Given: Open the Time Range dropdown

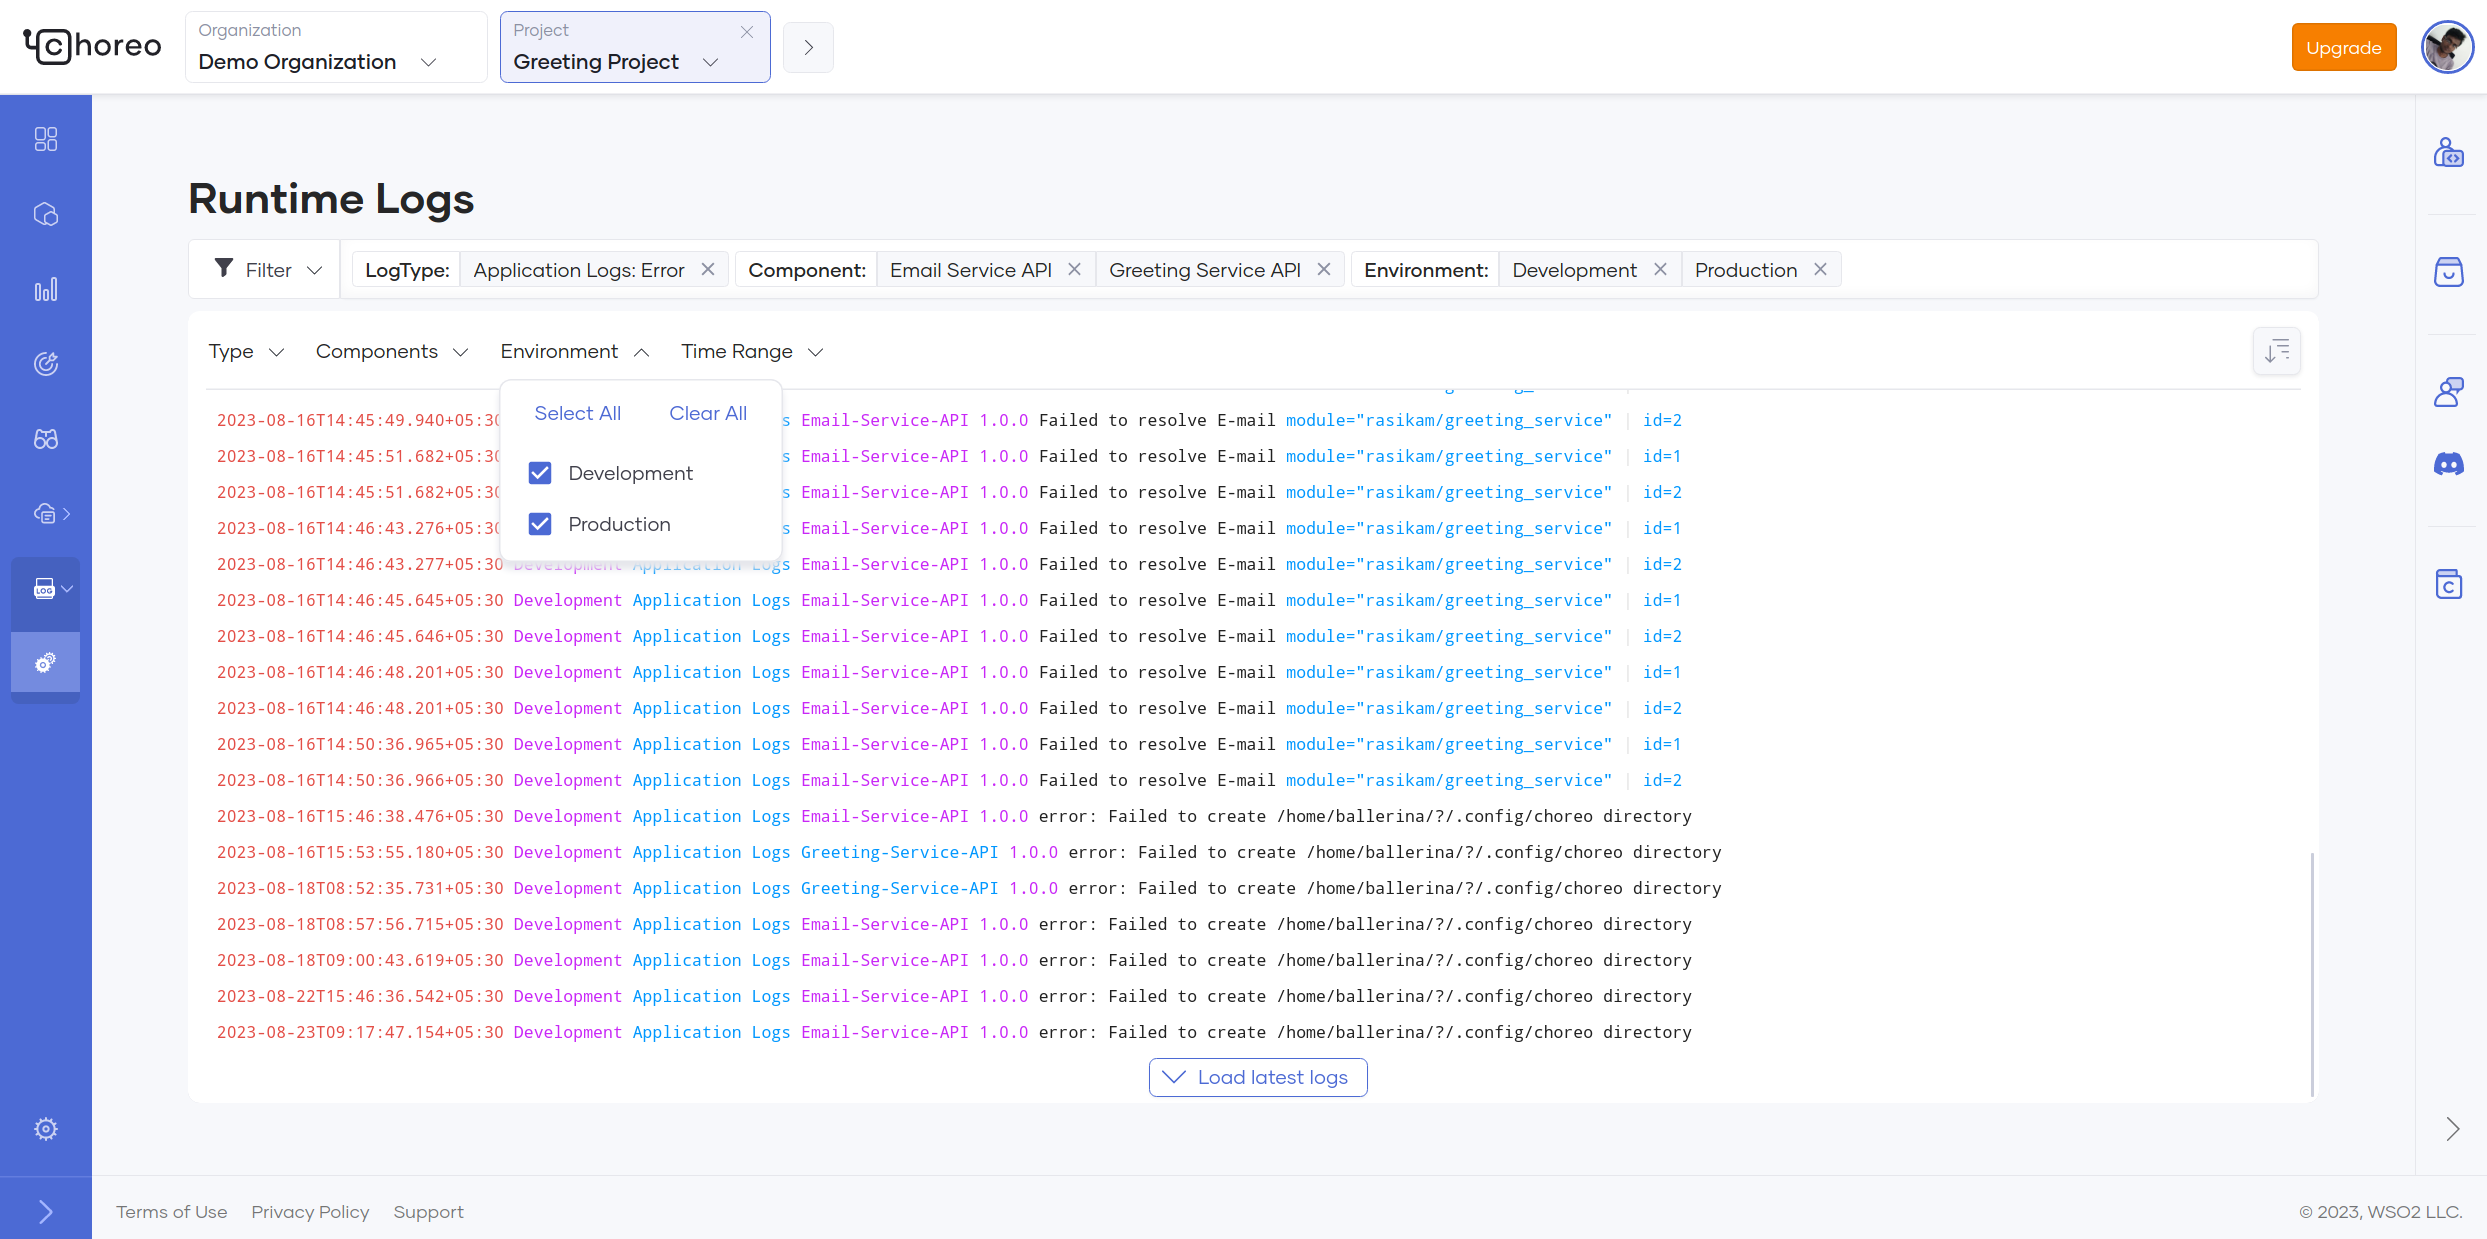Looking at the screenshot, I should (x=752, y=352).
